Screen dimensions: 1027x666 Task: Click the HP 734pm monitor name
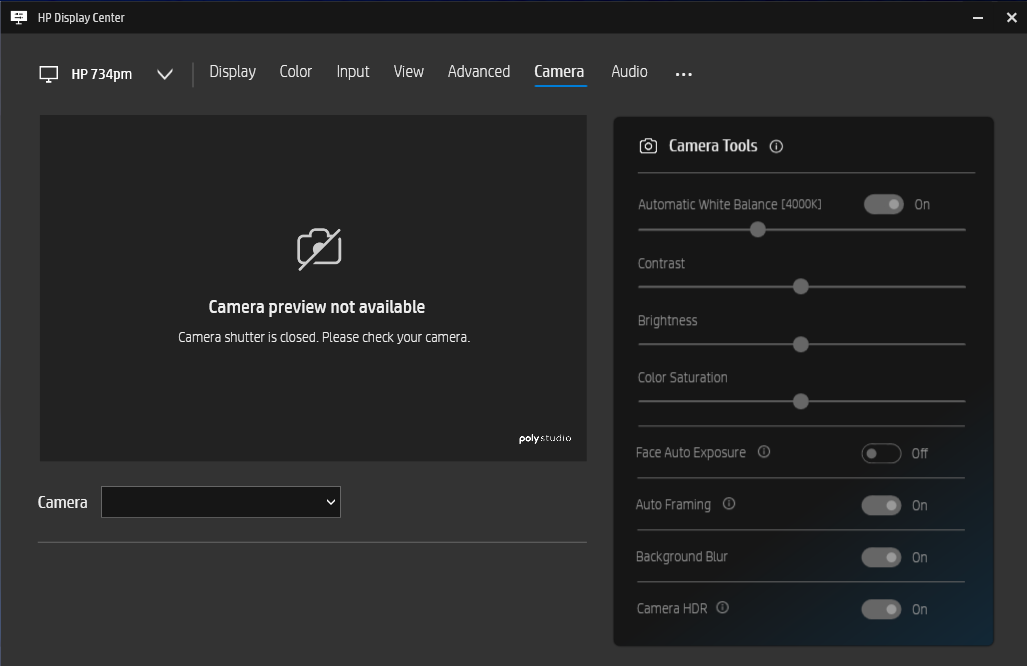coord(102,74)
